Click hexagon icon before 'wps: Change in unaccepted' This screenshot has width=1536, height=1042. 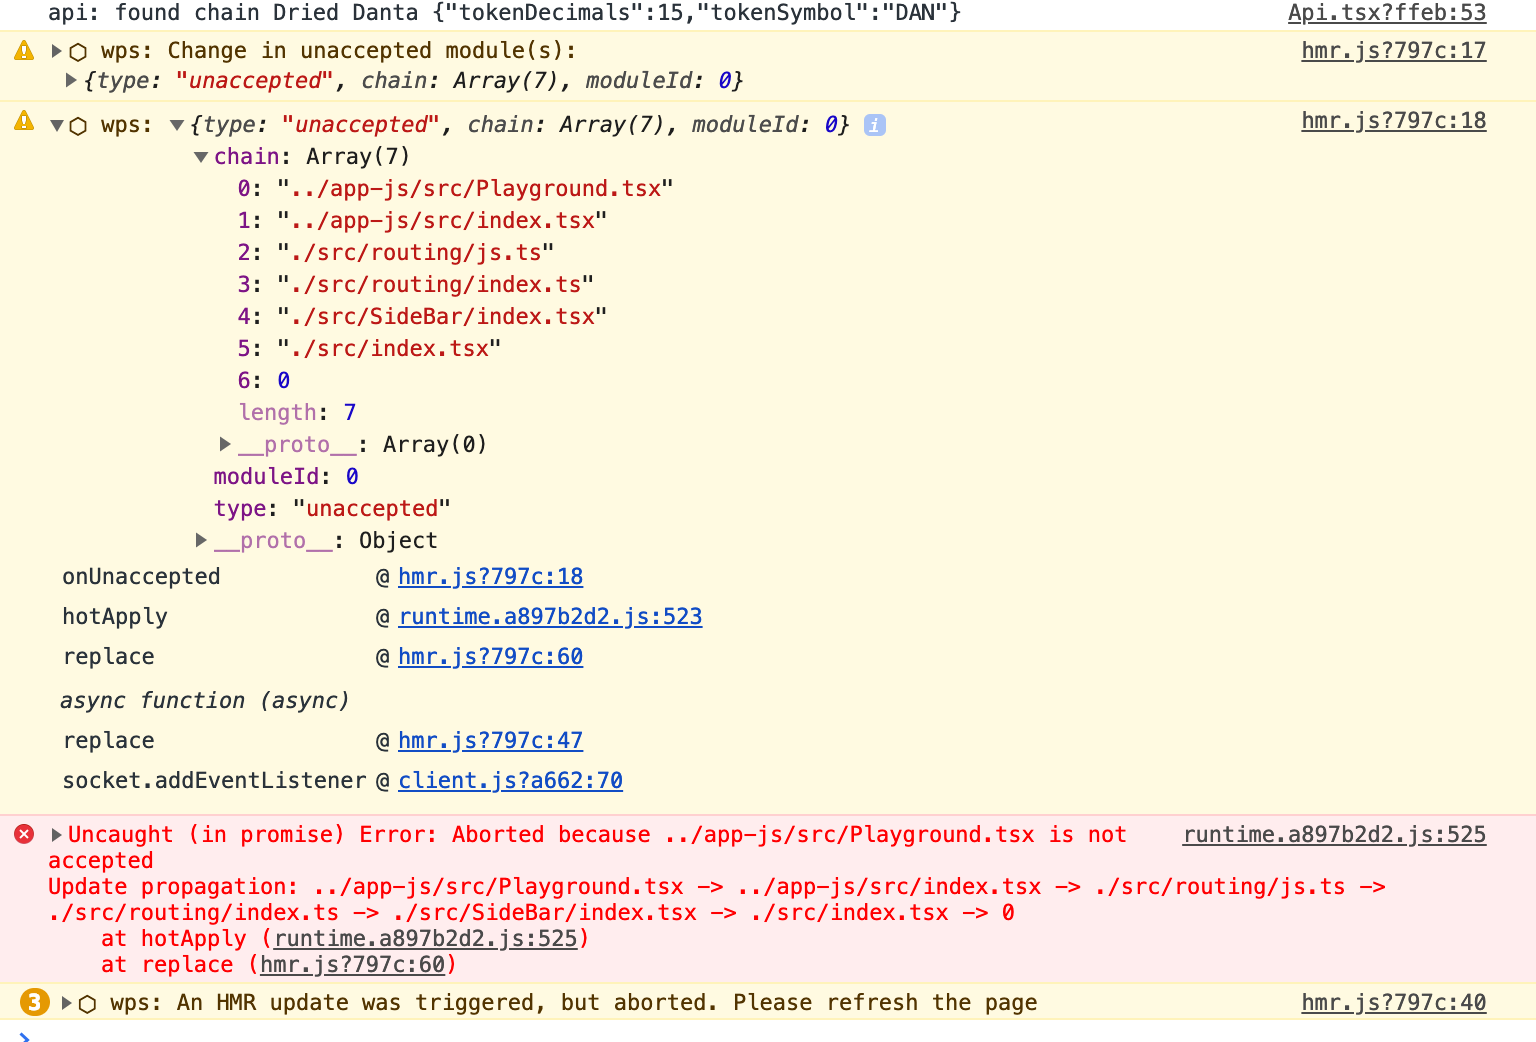click(78, 52)
